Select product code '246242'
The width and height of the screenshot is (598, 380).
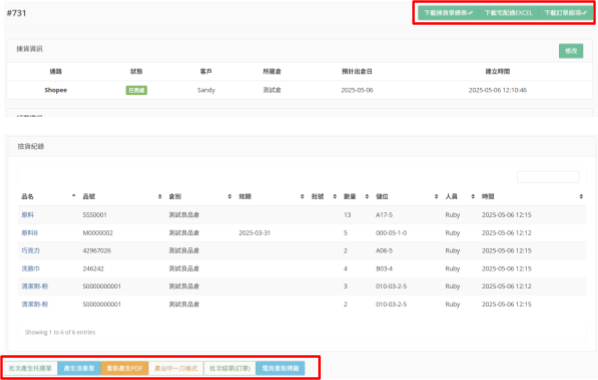click(x=93, y=269)
